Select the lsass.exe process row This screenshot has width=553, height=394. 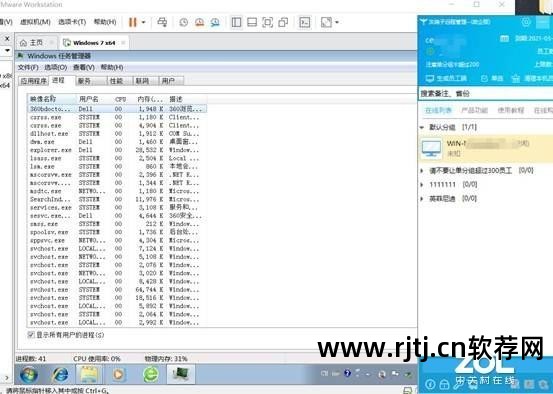[117, 158]
